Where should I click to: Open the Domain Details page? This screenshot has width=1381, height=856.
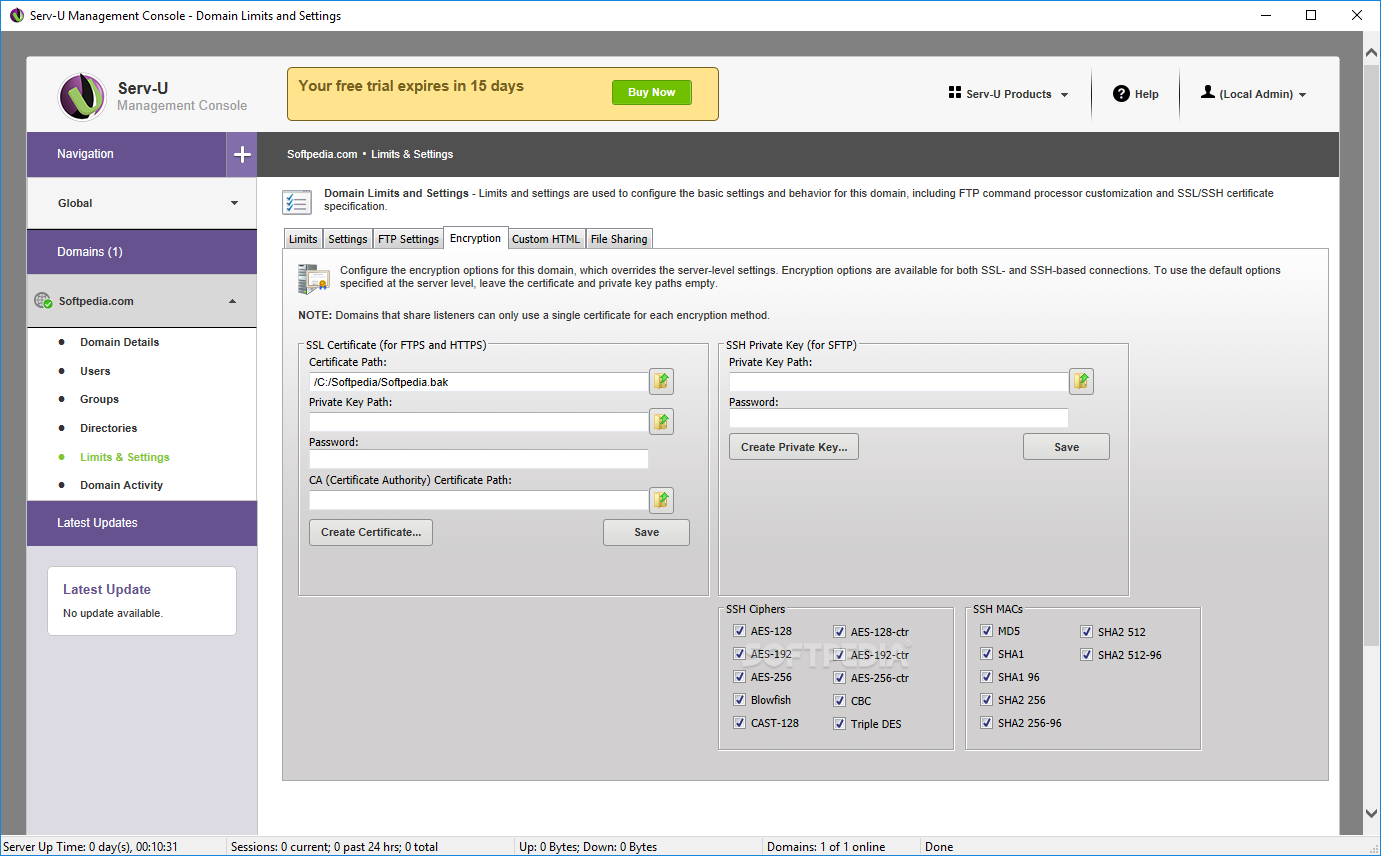click(x=120, y=342)
